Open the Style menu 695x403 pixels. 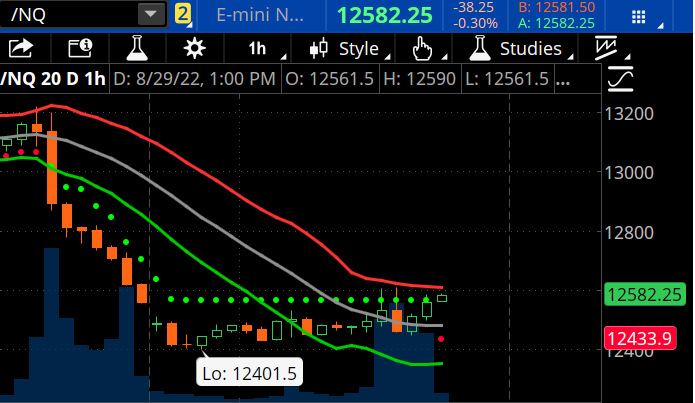click(350, 48)
